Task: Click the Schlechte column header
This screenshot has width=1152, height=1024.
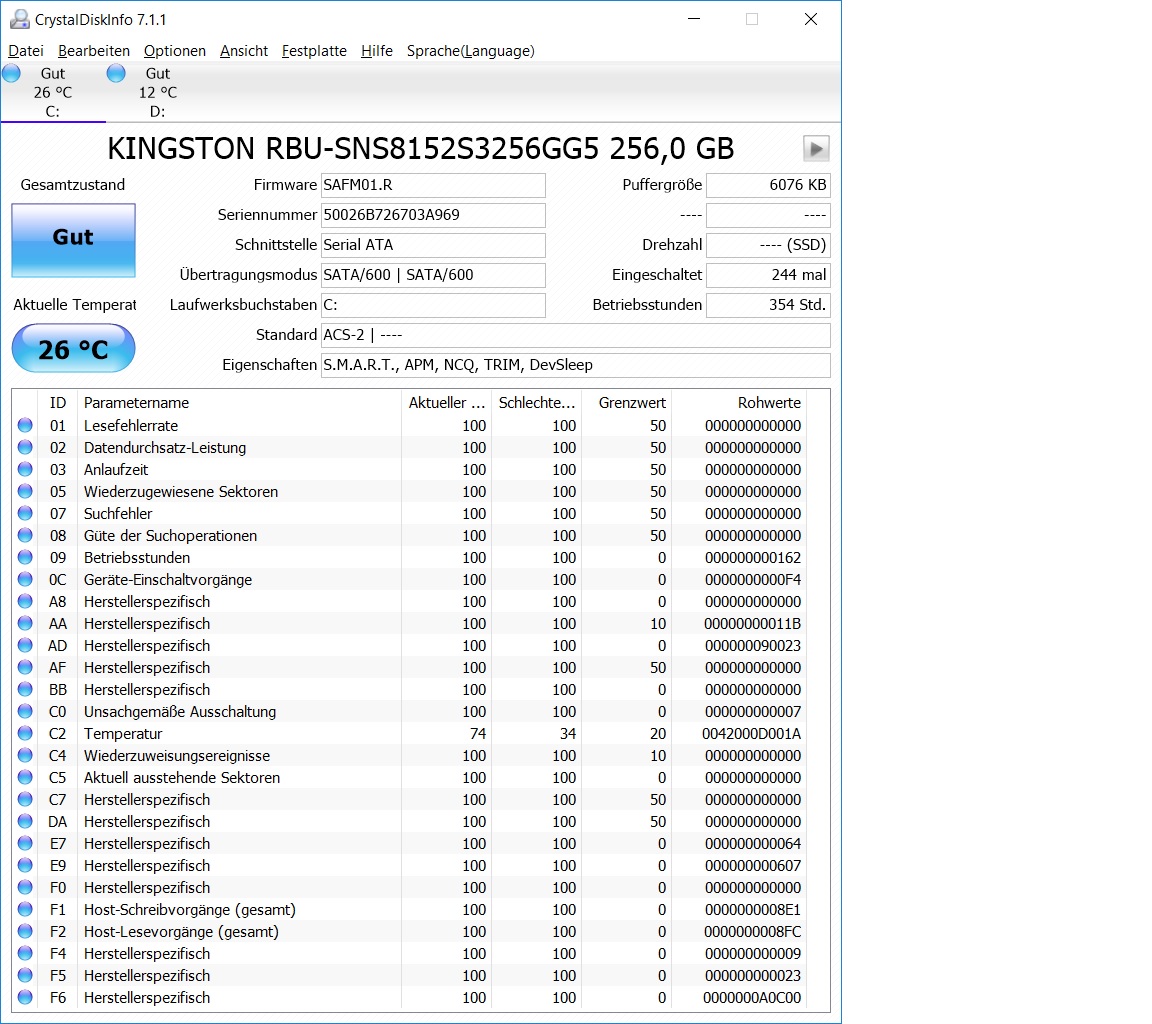Action: [536, 403]
